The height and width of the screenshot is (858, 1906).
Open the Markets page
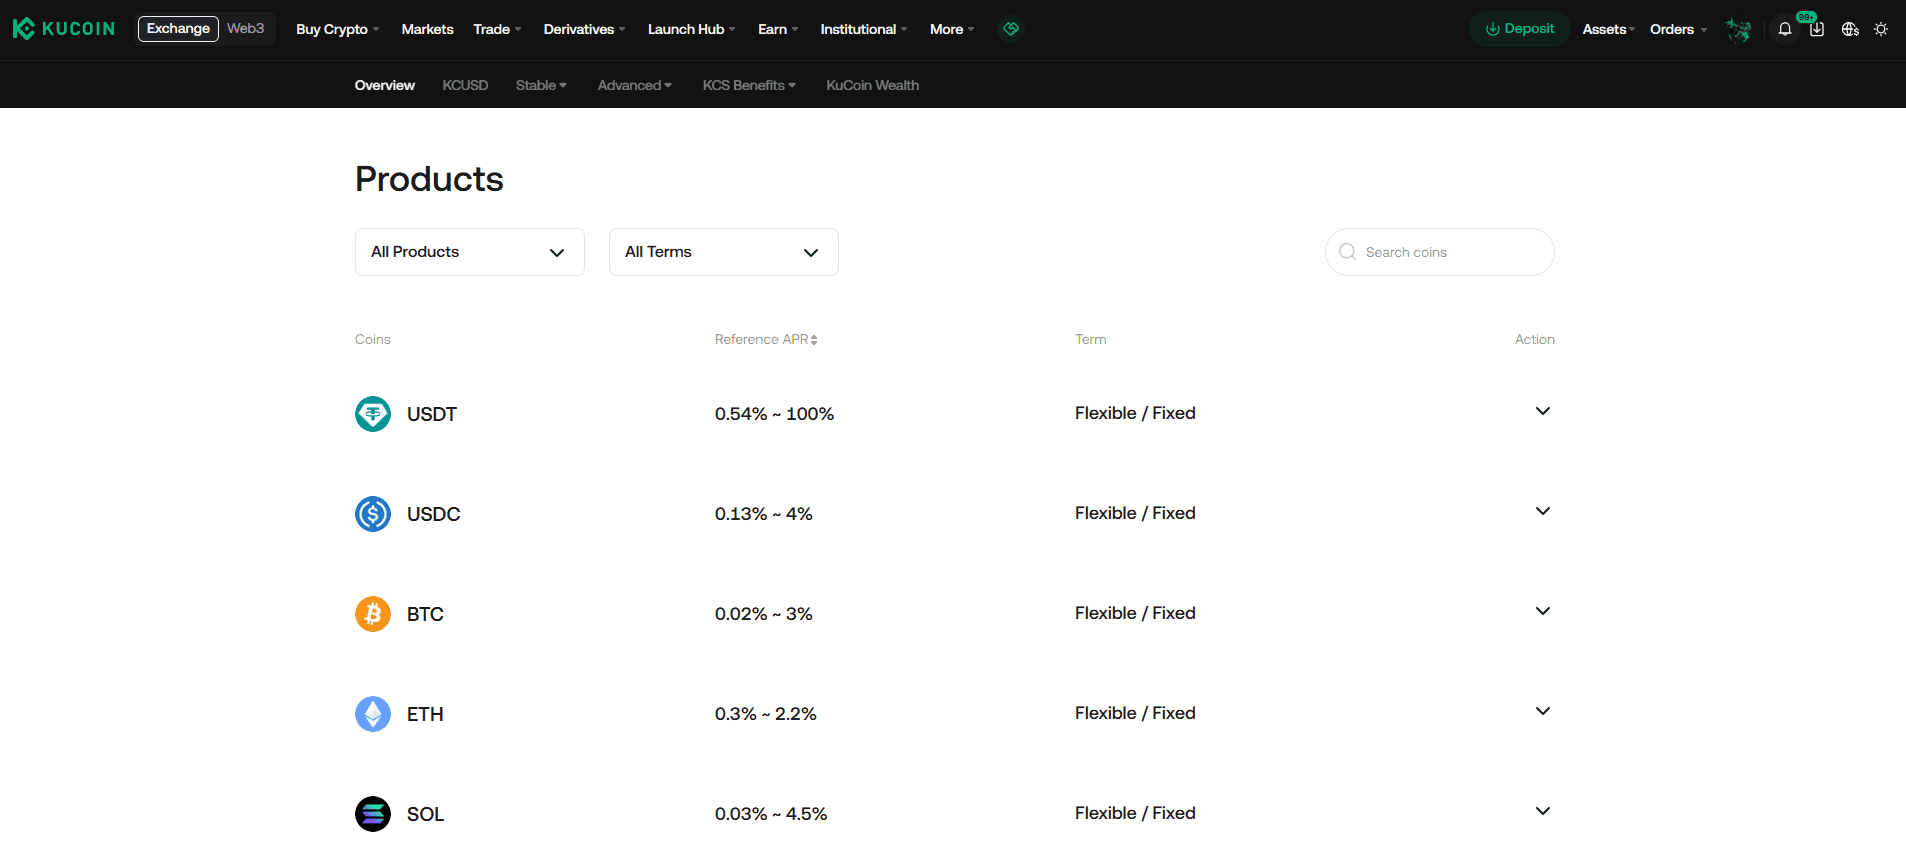pos(427,29)
